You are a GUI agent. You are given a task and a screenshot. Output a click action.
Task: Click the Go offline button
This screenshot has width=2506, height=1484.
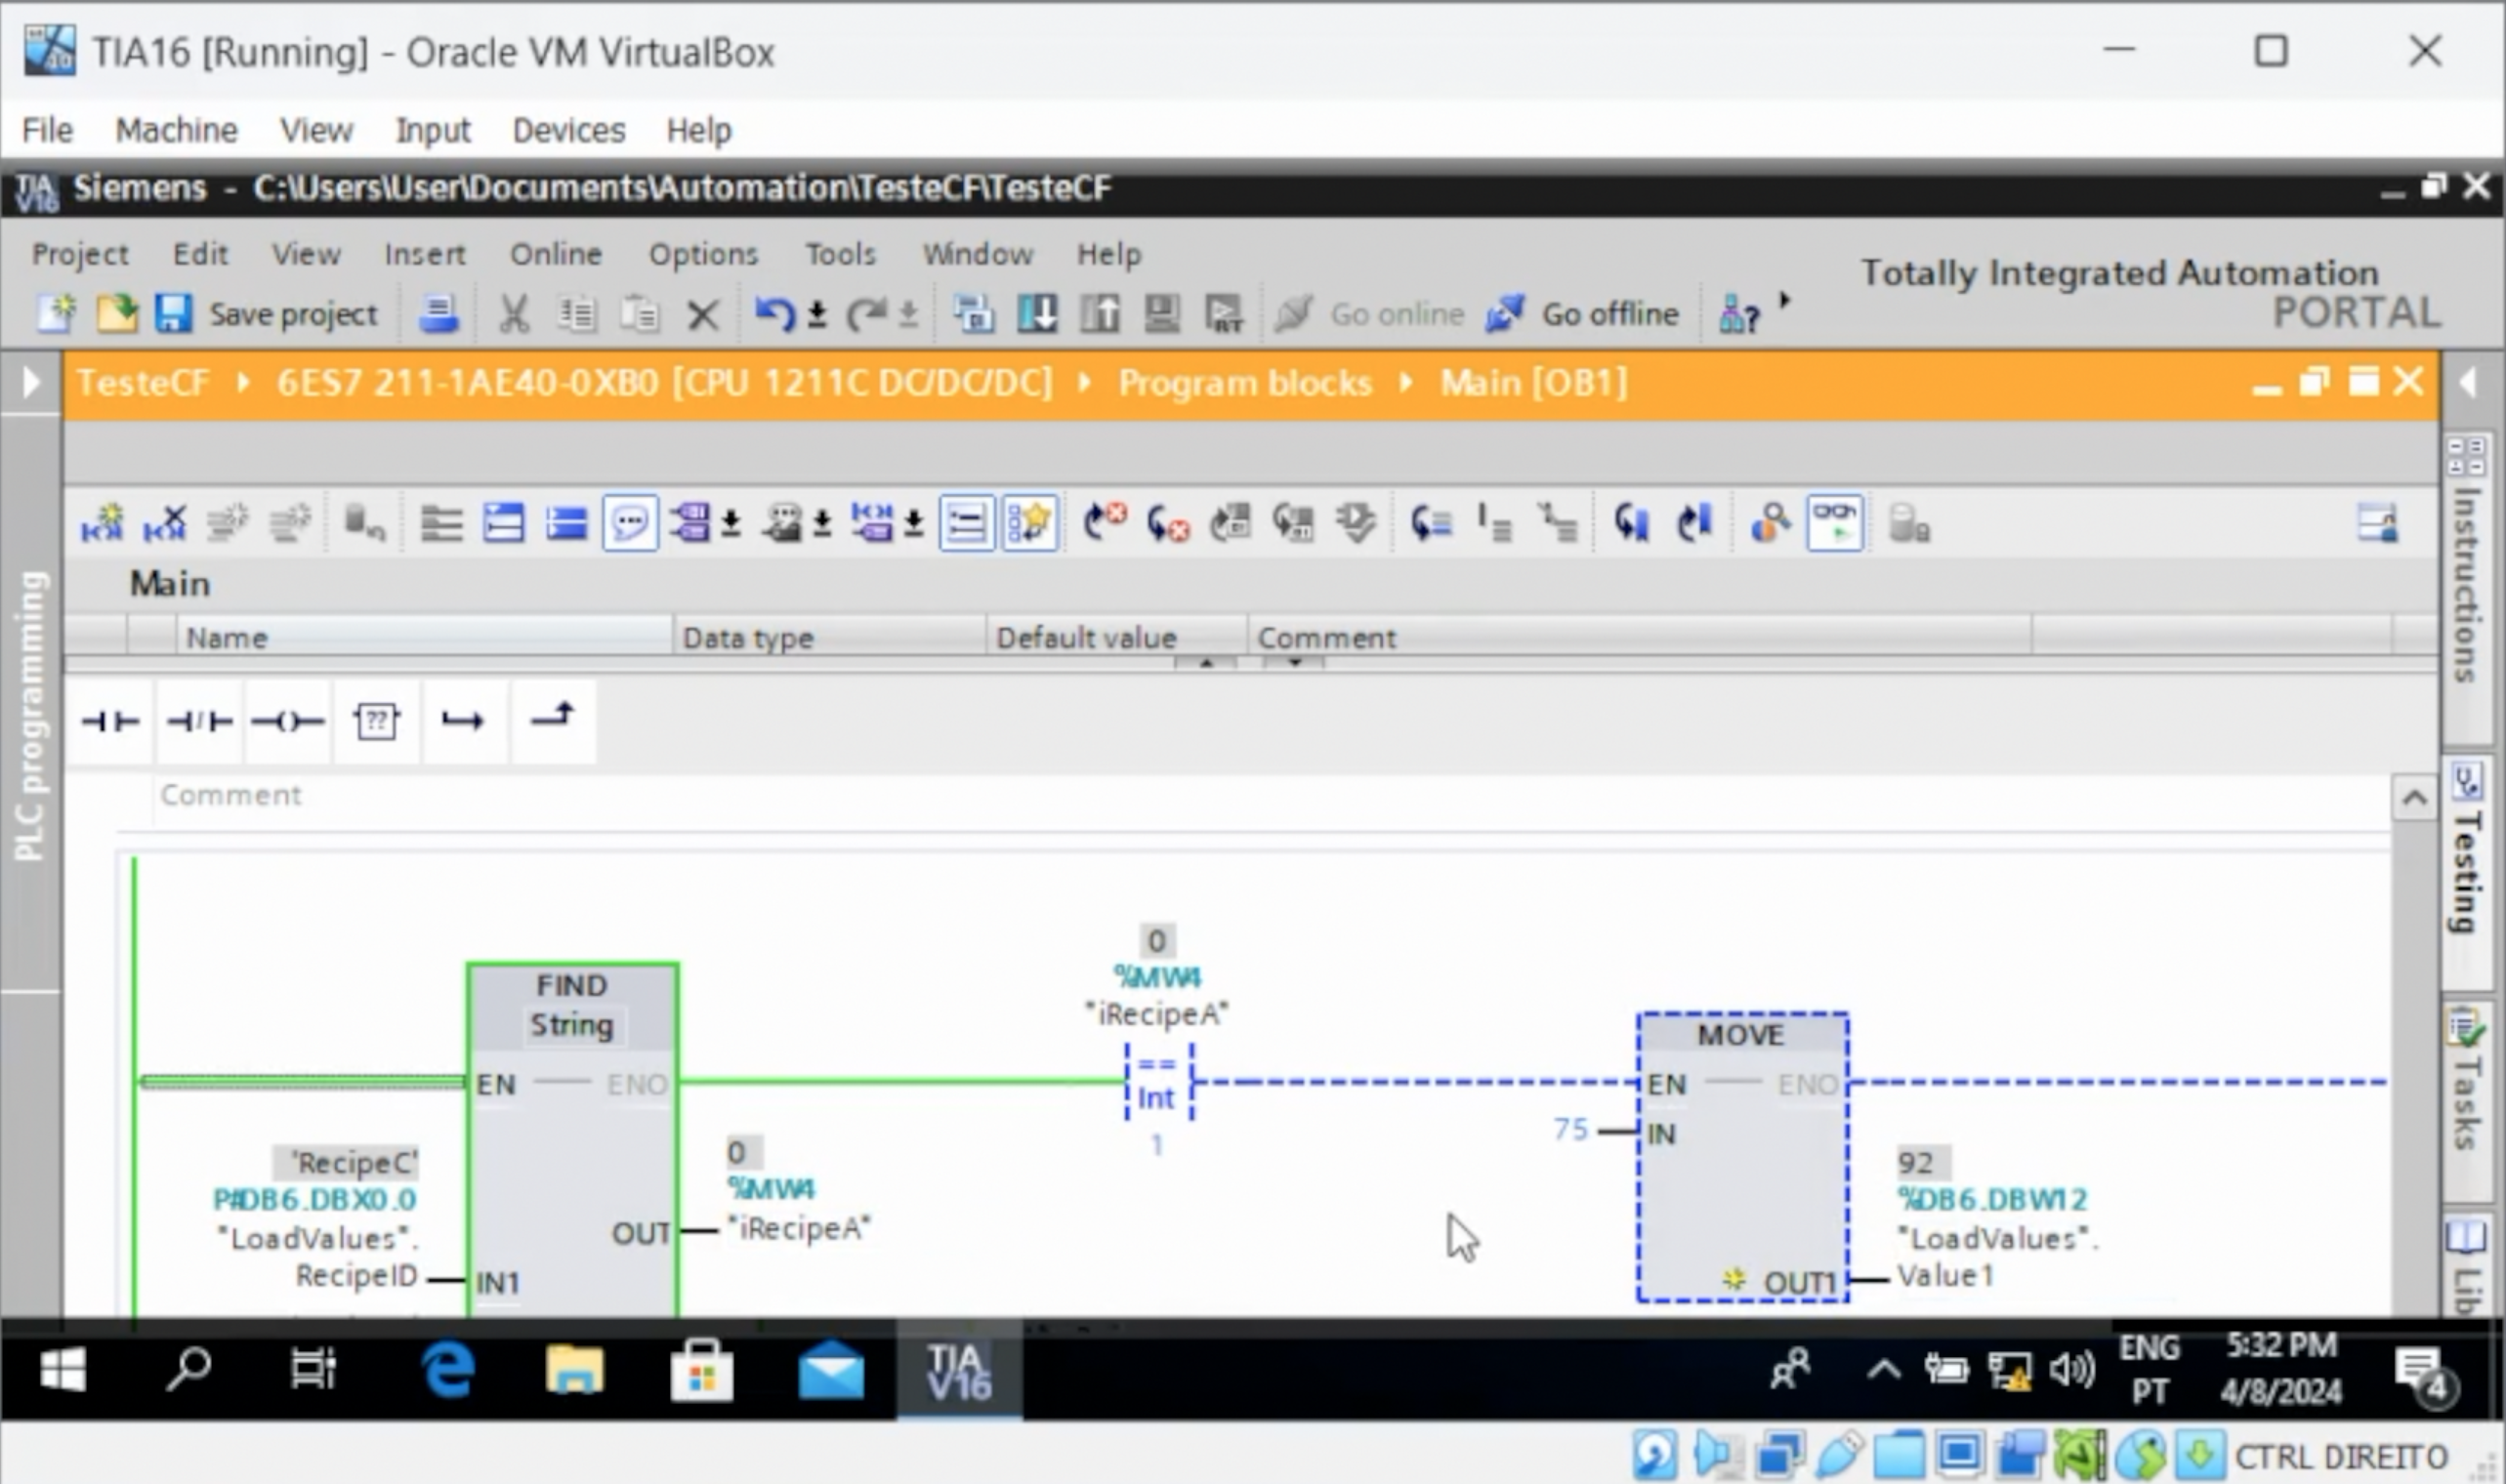pos(1583,314)
